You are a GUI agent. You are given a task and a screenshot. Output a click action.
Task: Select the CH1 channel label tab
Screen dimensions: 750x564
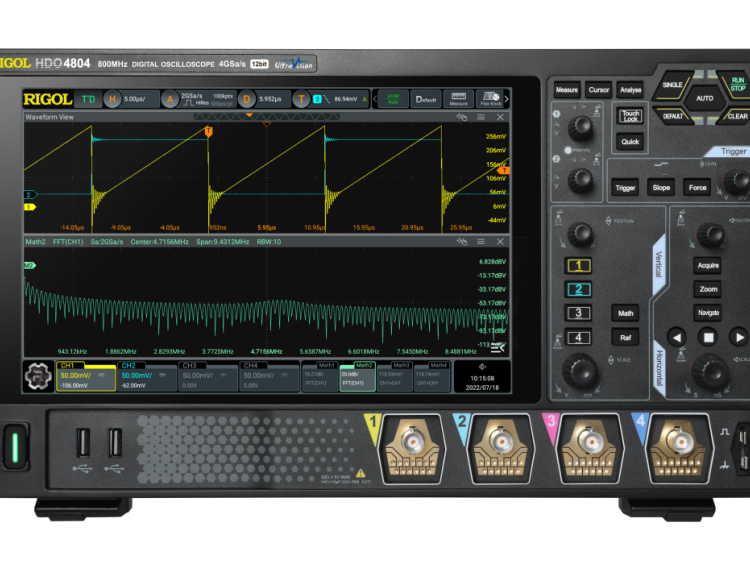[87, 376]
